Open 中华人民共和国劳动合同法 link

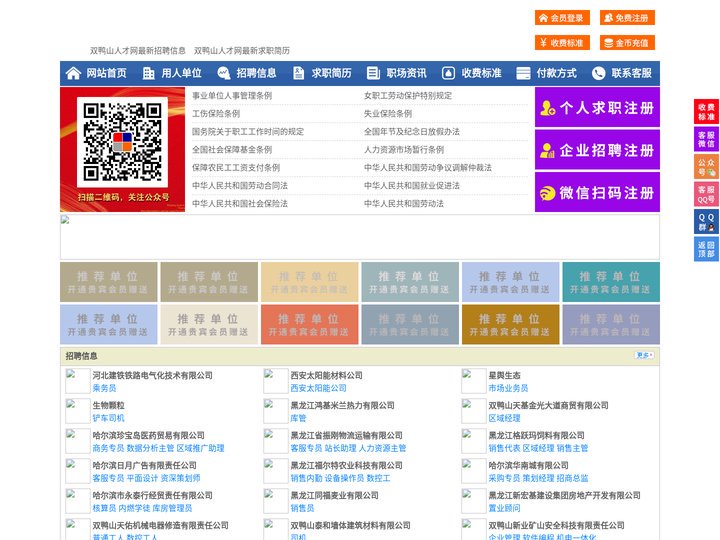click(x=240, y=185)
